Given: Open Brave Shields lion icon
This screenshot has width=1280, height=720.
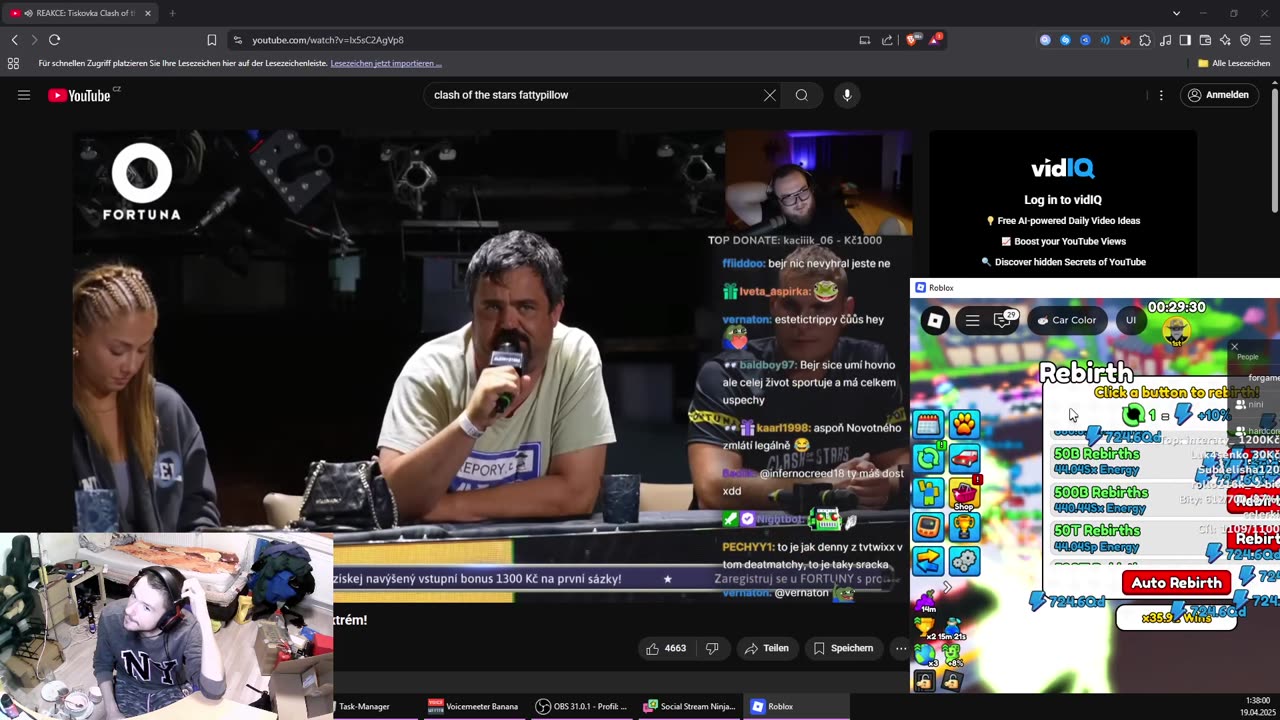Looking at the screenshot, I should [x=912, y=40].
